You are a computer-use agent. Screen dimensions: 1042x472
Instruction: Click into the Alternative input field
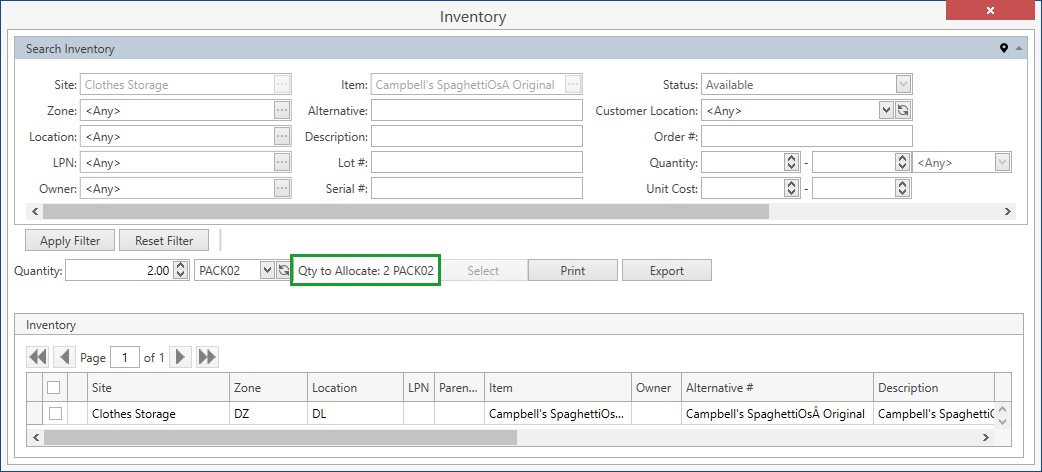pyautogui.click(x=476, y=110)
